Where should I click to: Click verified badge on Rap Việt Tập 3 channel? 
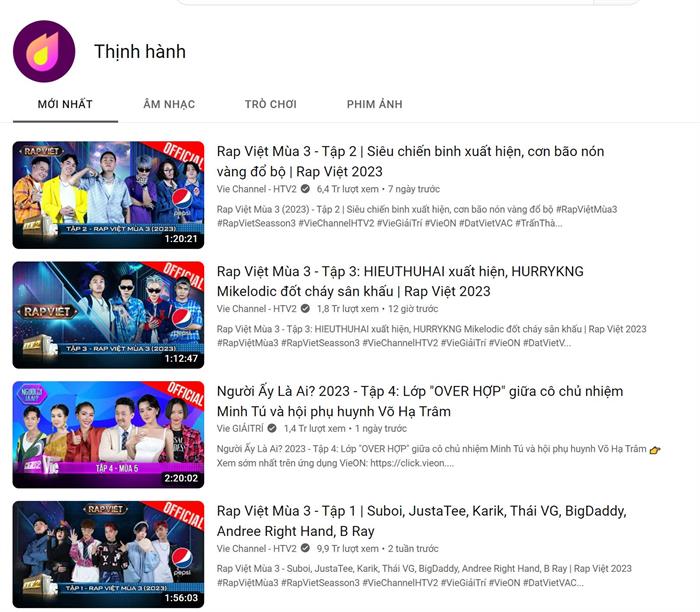click(x=305, y=308)
